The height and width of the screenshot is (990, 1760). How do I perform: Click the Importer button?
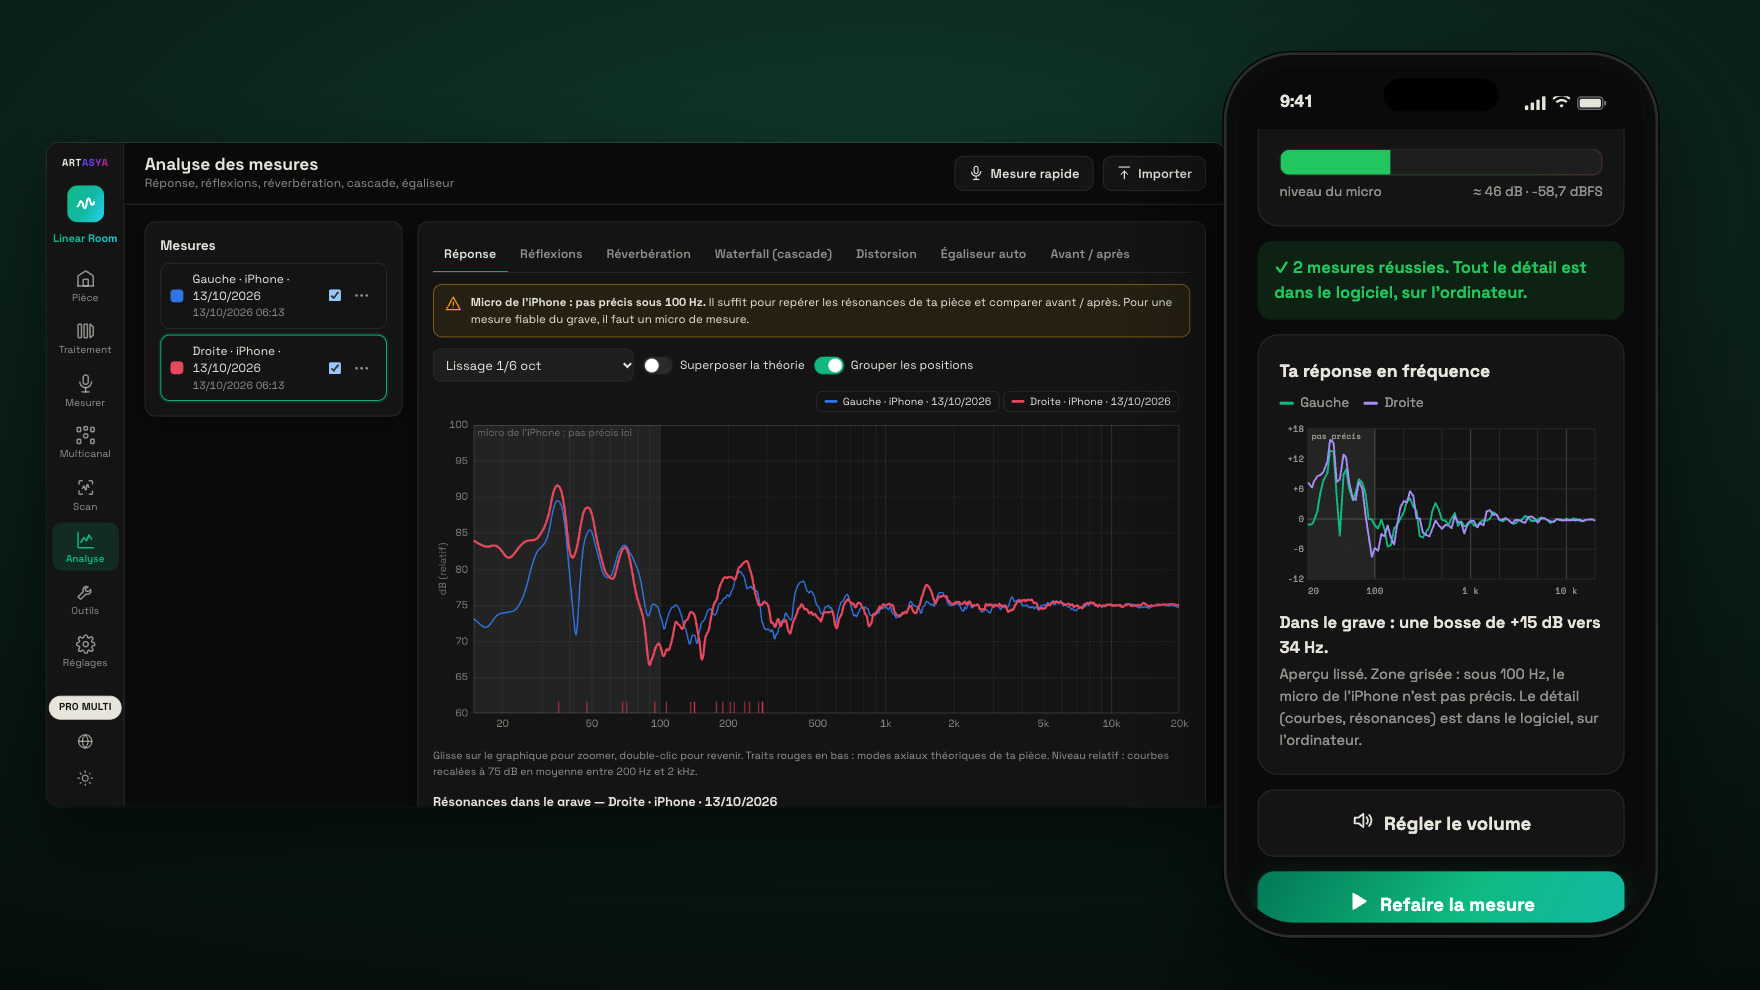(1154, 174)
